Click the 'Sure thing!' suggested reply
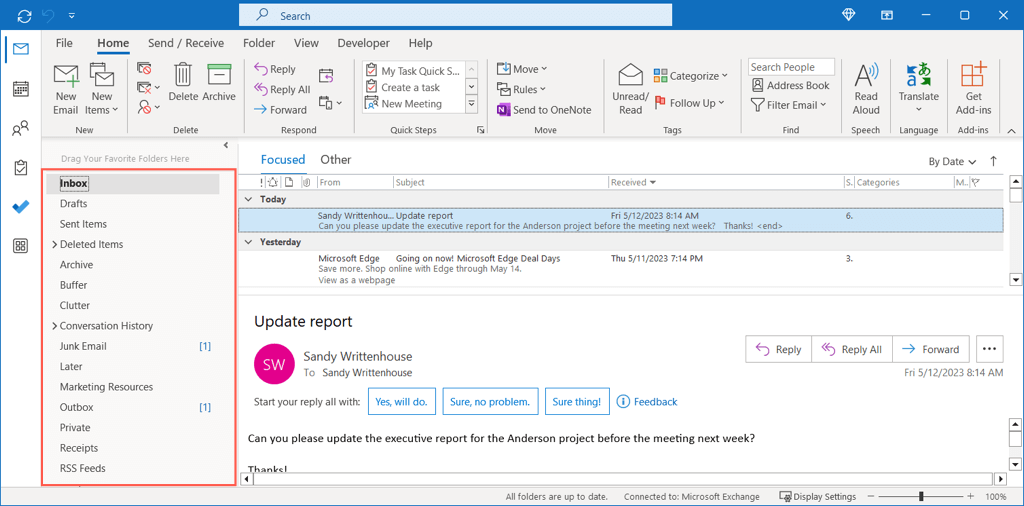The image size is (1024, 506). coord(577,402)
